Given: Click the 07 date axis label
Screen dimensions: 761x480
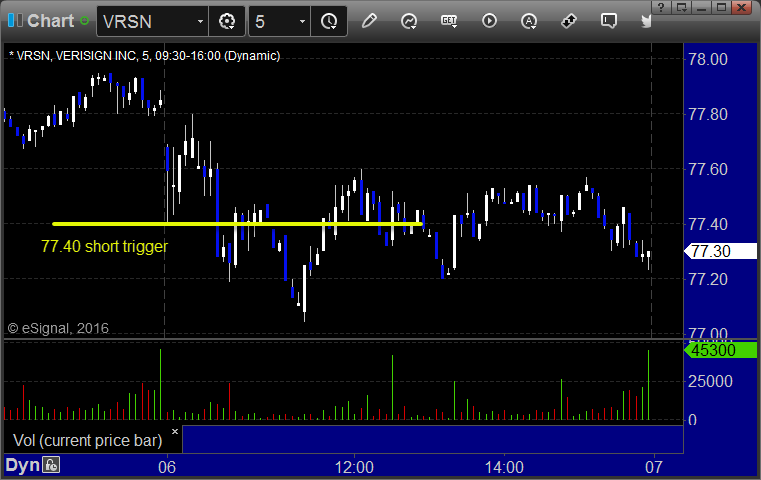Looking at the screenshot, I should (x=654, y=467).
